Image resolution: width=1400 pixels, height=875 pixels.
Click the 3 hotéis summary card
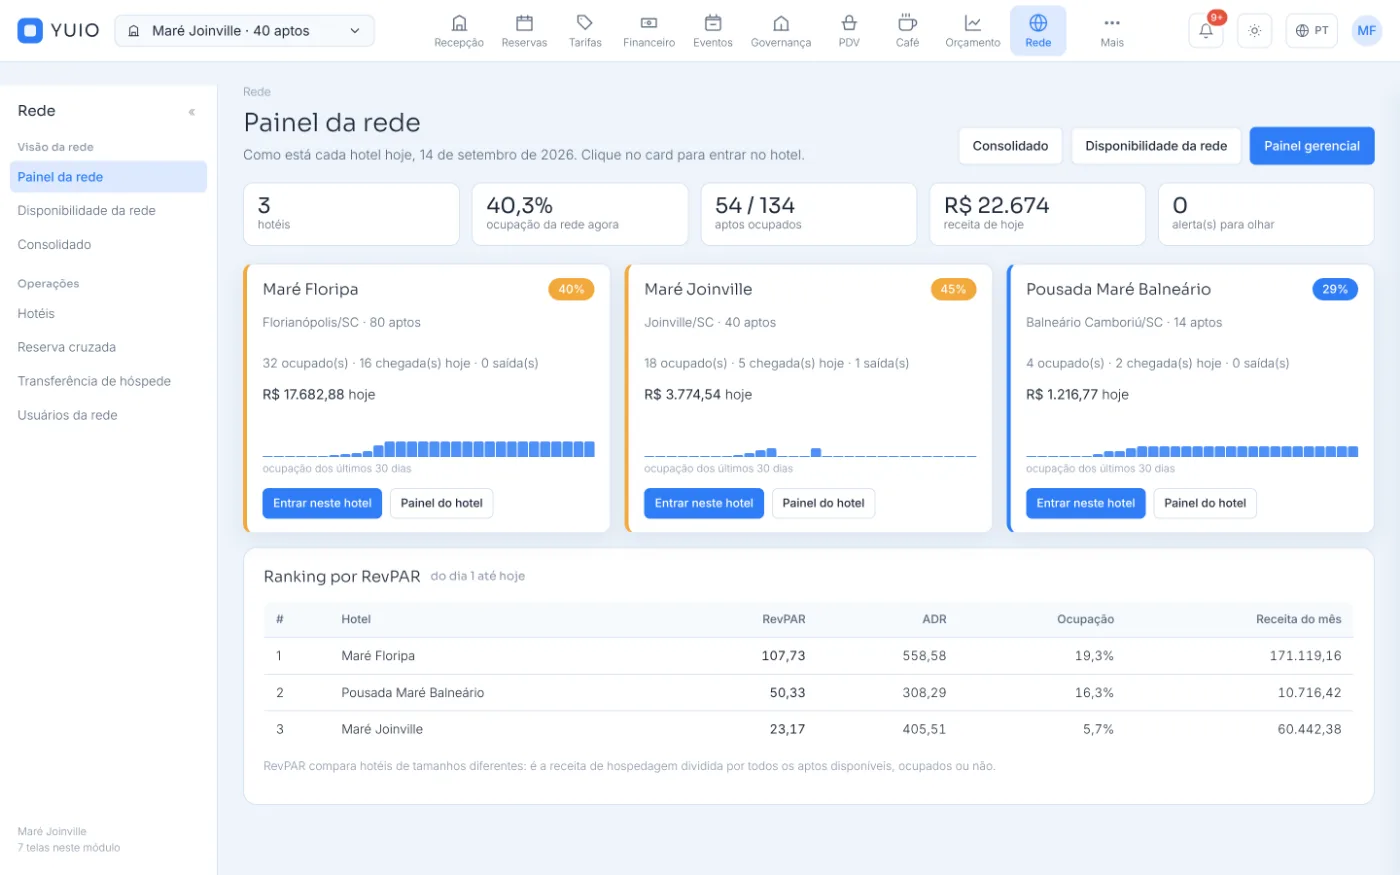(x=352, y=214)
